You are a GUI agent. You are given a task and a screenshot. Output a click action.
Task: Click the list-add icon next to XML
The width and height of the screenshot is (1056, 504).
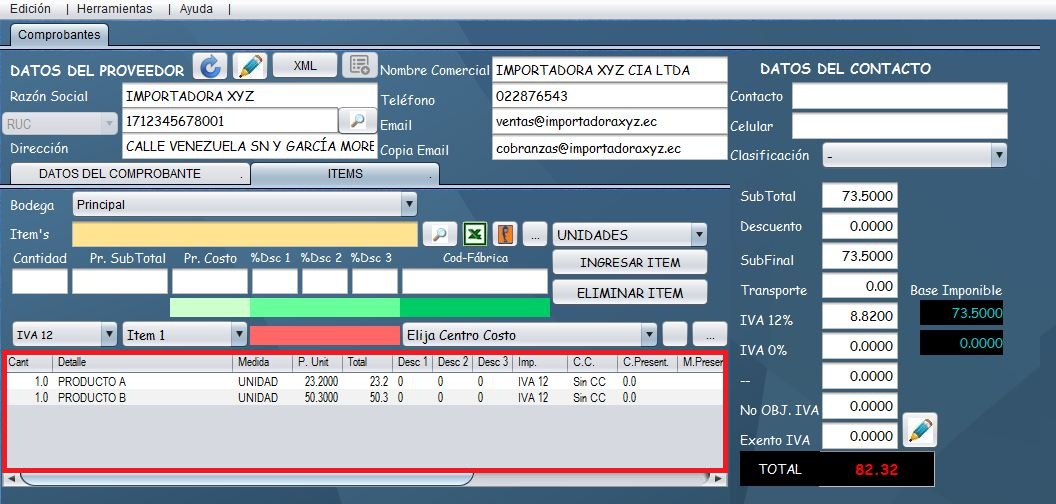point(358,66)
